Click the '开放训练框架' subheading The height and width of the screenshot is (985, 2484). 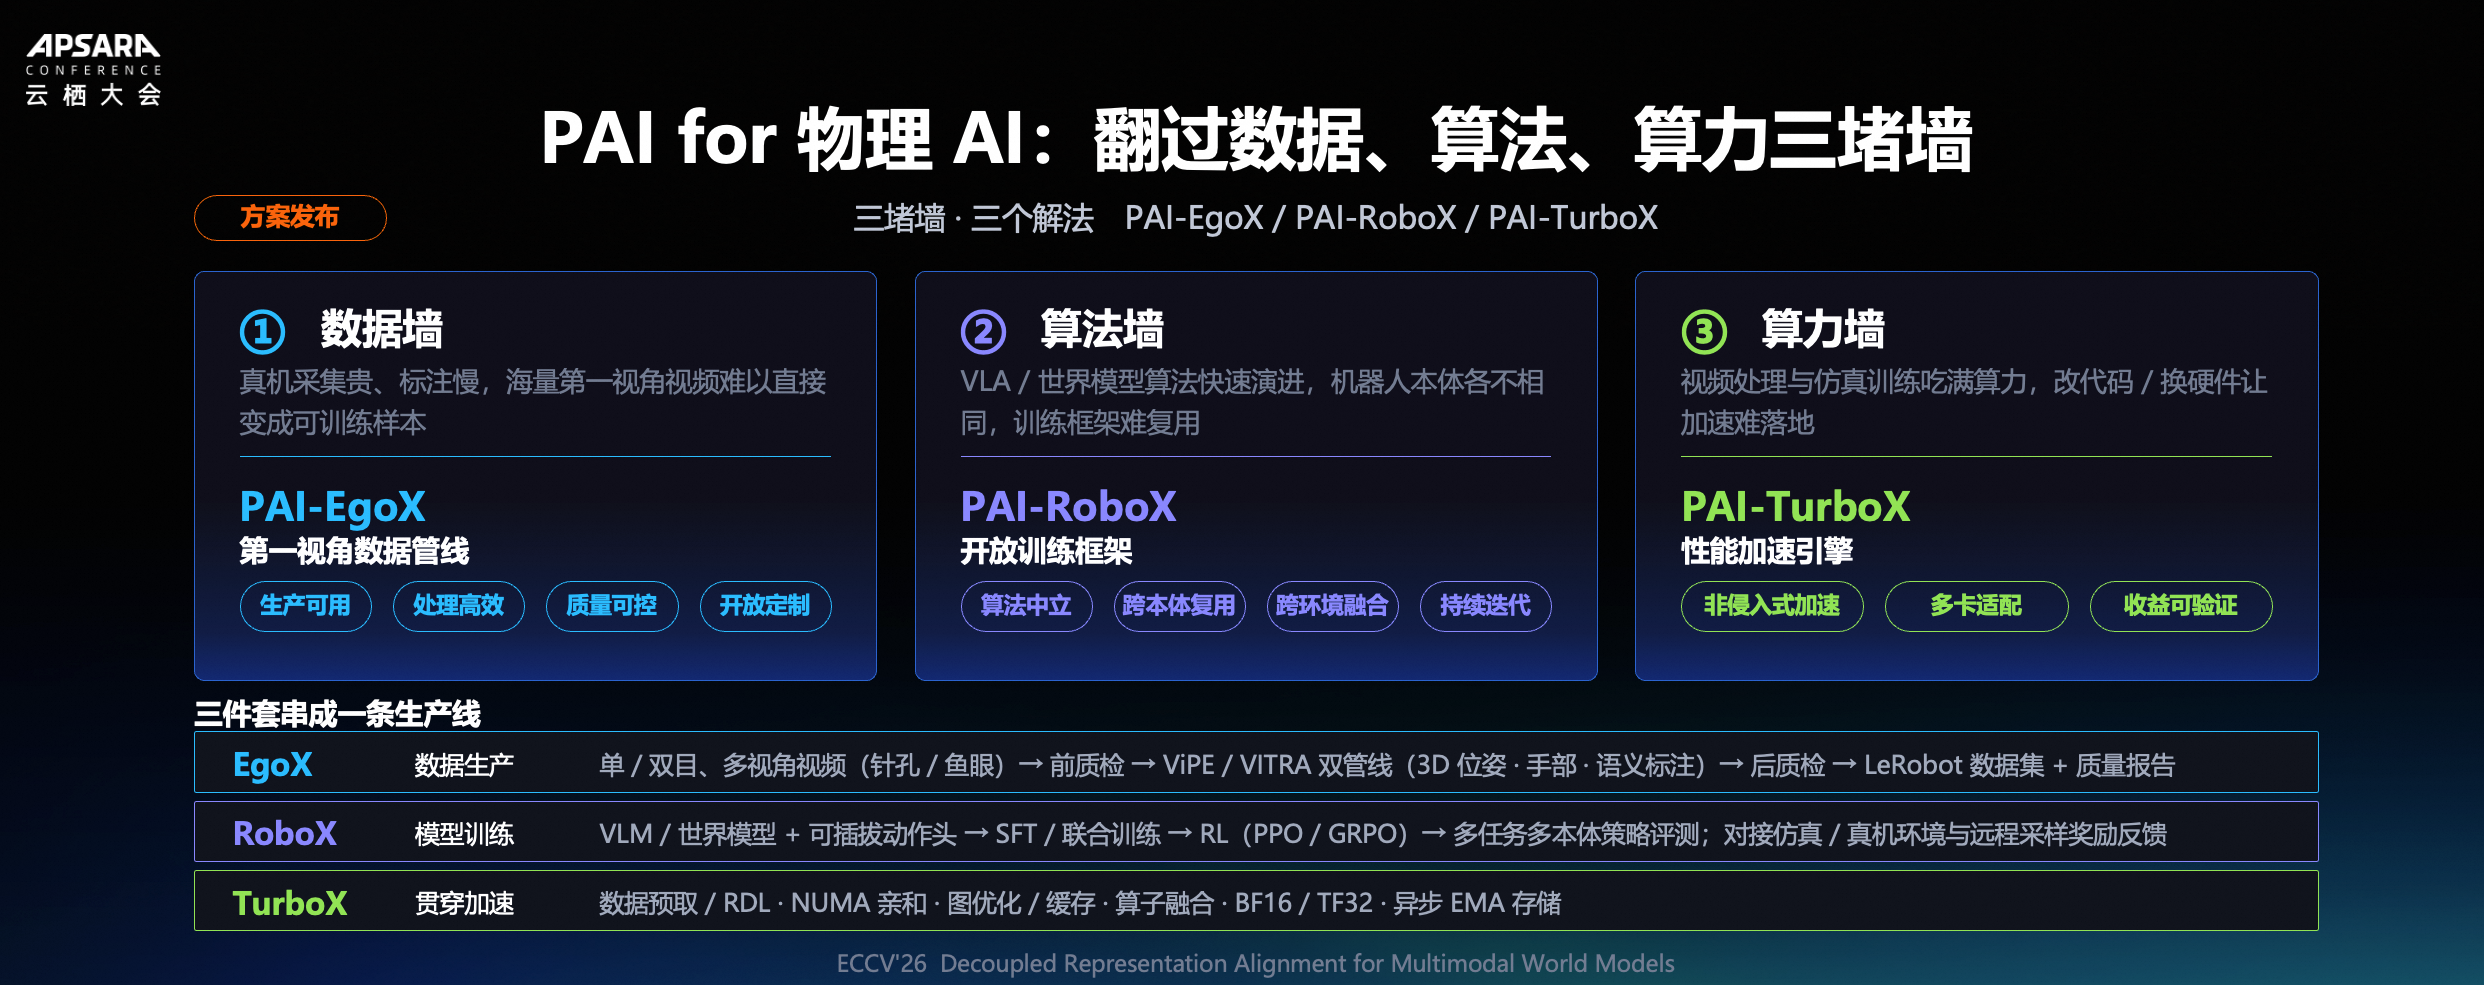1046,551
